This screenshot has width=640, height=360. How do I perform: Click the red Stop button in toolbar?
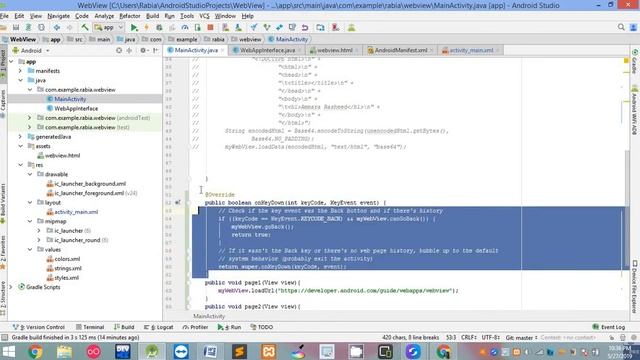tap(210, 27)
